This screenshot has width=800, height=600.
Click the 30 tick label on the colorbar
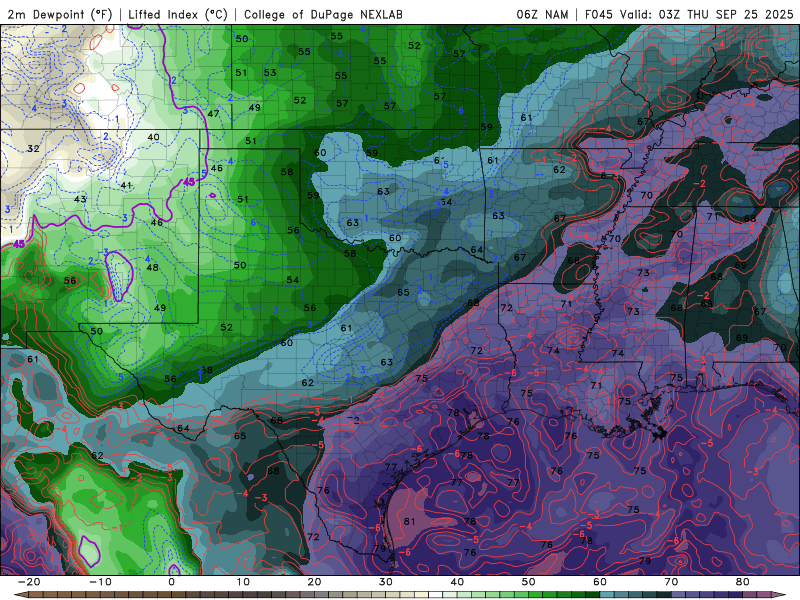386,582
